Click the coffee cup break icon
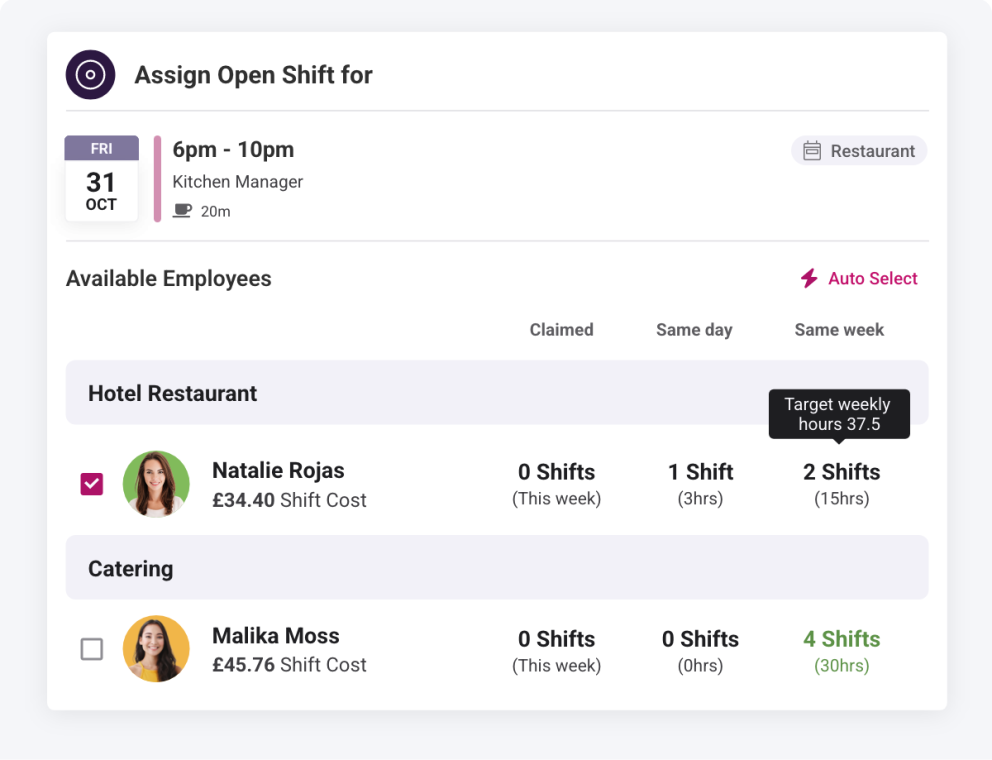This screenshot has height=760, width=992. (181, 210)
